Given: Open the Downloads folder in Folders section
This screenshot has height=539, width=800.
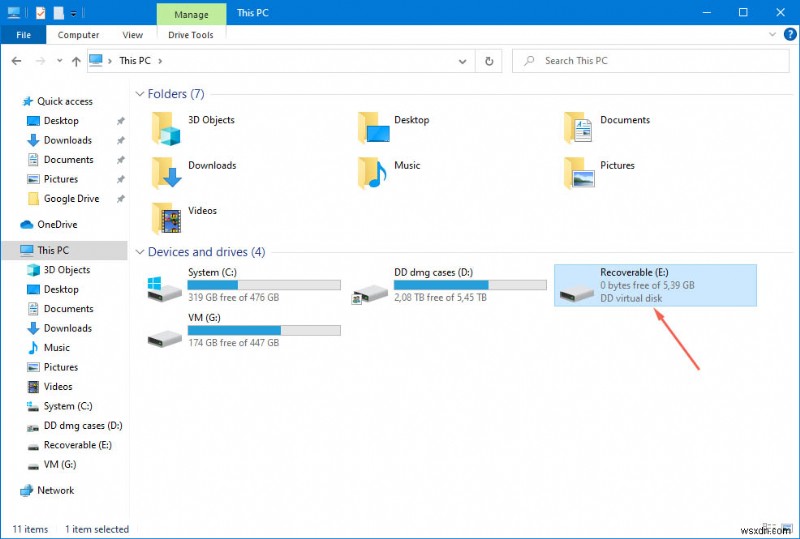Looking at the screenshot, I should coord(194,174).
